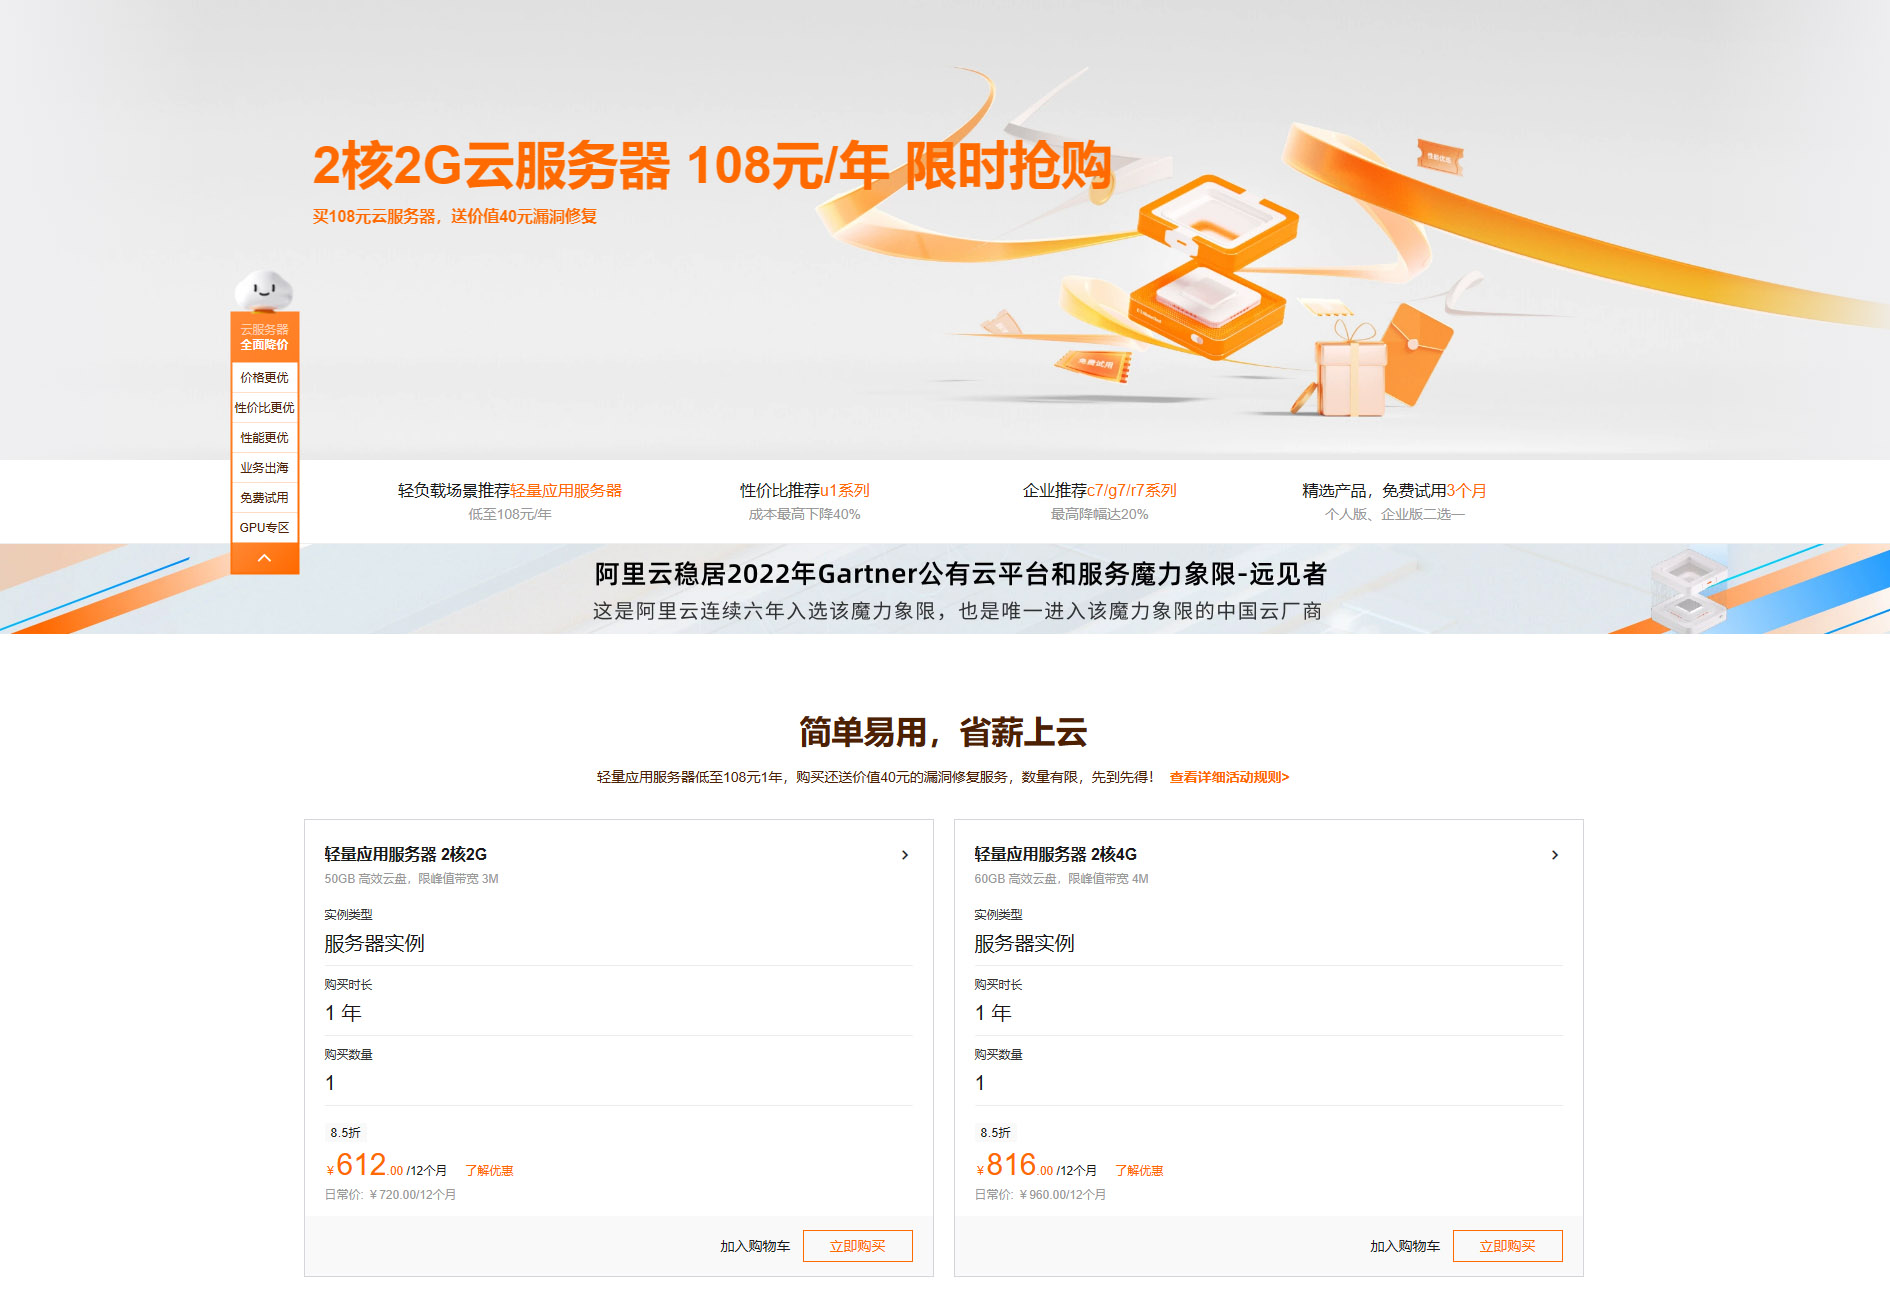Select GPU专区 in the floating sidebar
The width and height of the screenshot is (1890, 1300).
click(x=264, y=527)
